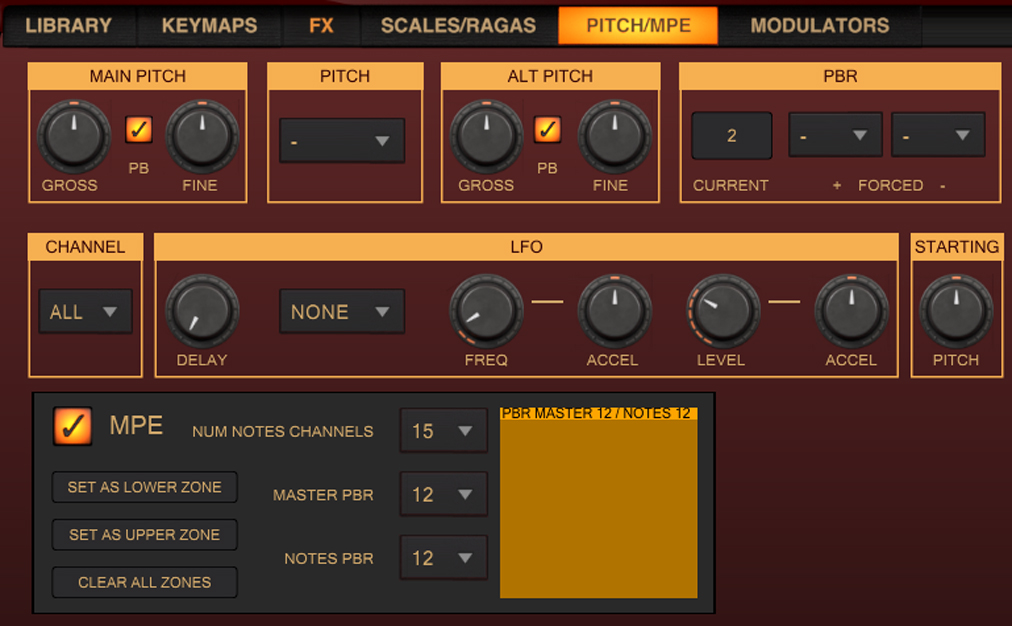The height and width of the screenshot is (626, 1012).
Task: Click CLEAR ALL ZONES button
Action: pos(145,582)
